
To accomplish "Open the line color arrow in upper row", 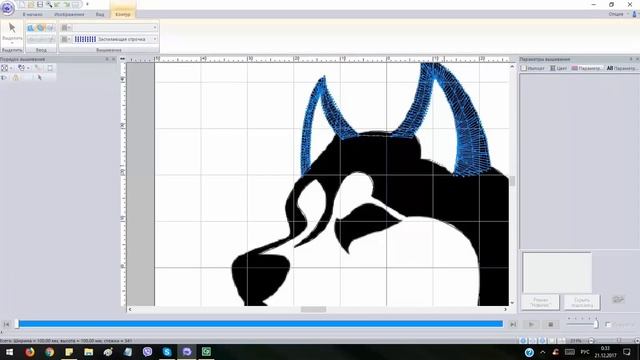I will (x=70, y=27).
